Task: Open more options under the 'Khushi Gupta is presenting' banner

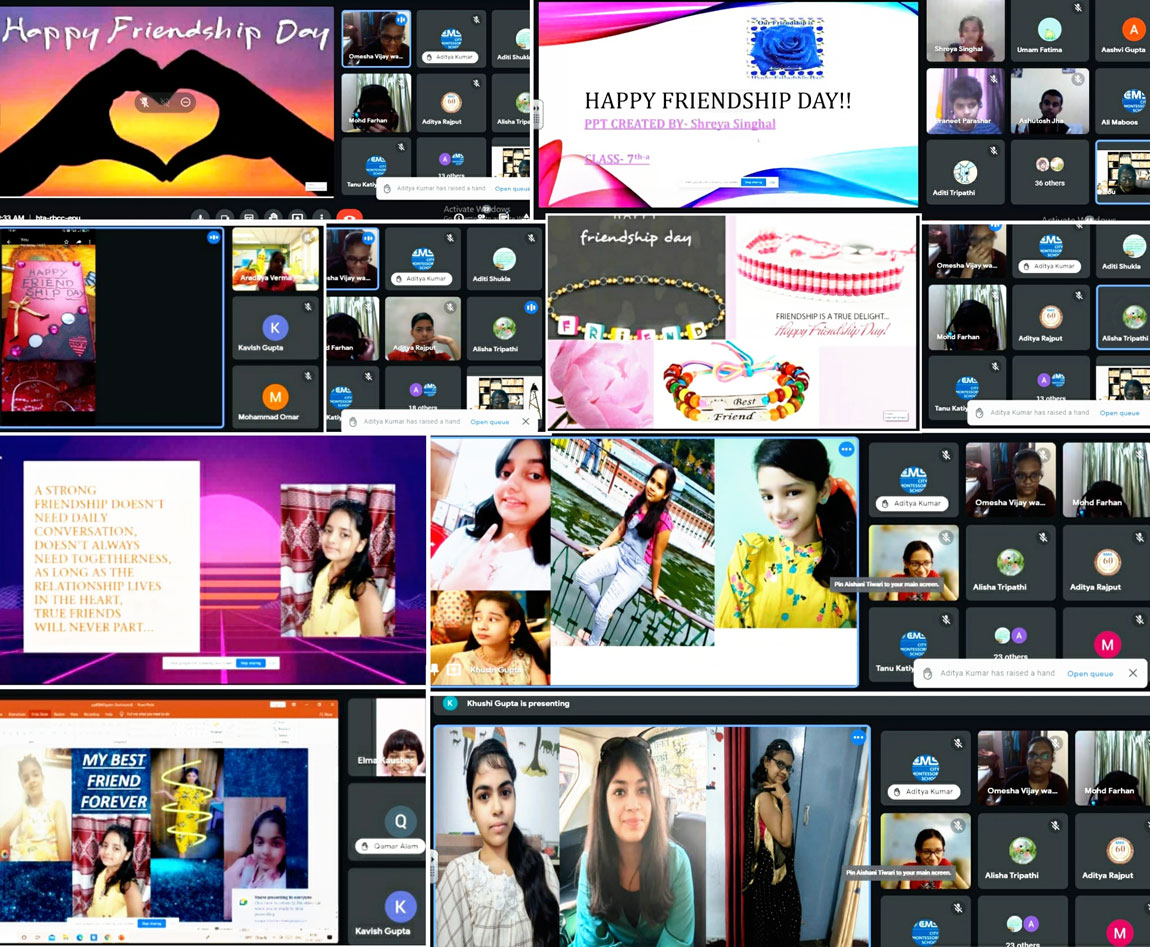Action: click(857, 737)
